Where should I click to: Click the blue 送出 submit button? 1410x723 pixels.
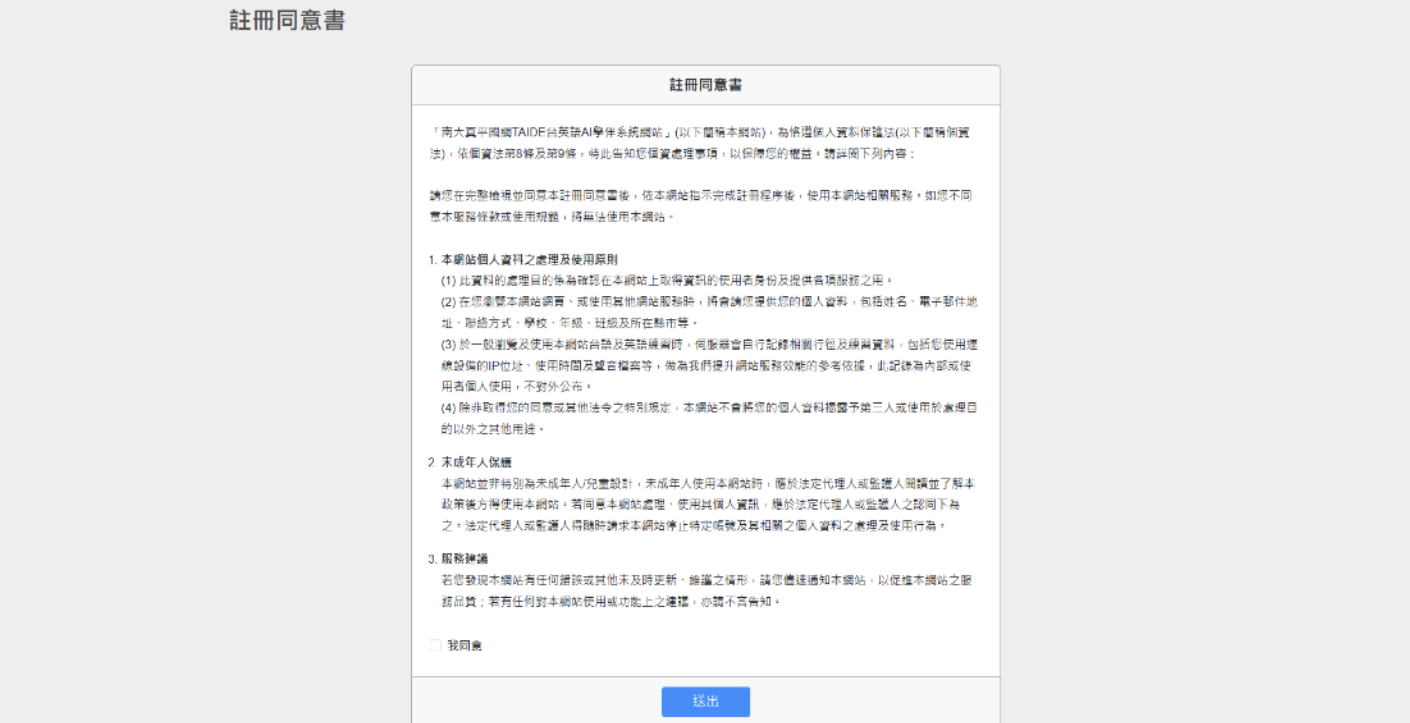(x=705, y=701)
